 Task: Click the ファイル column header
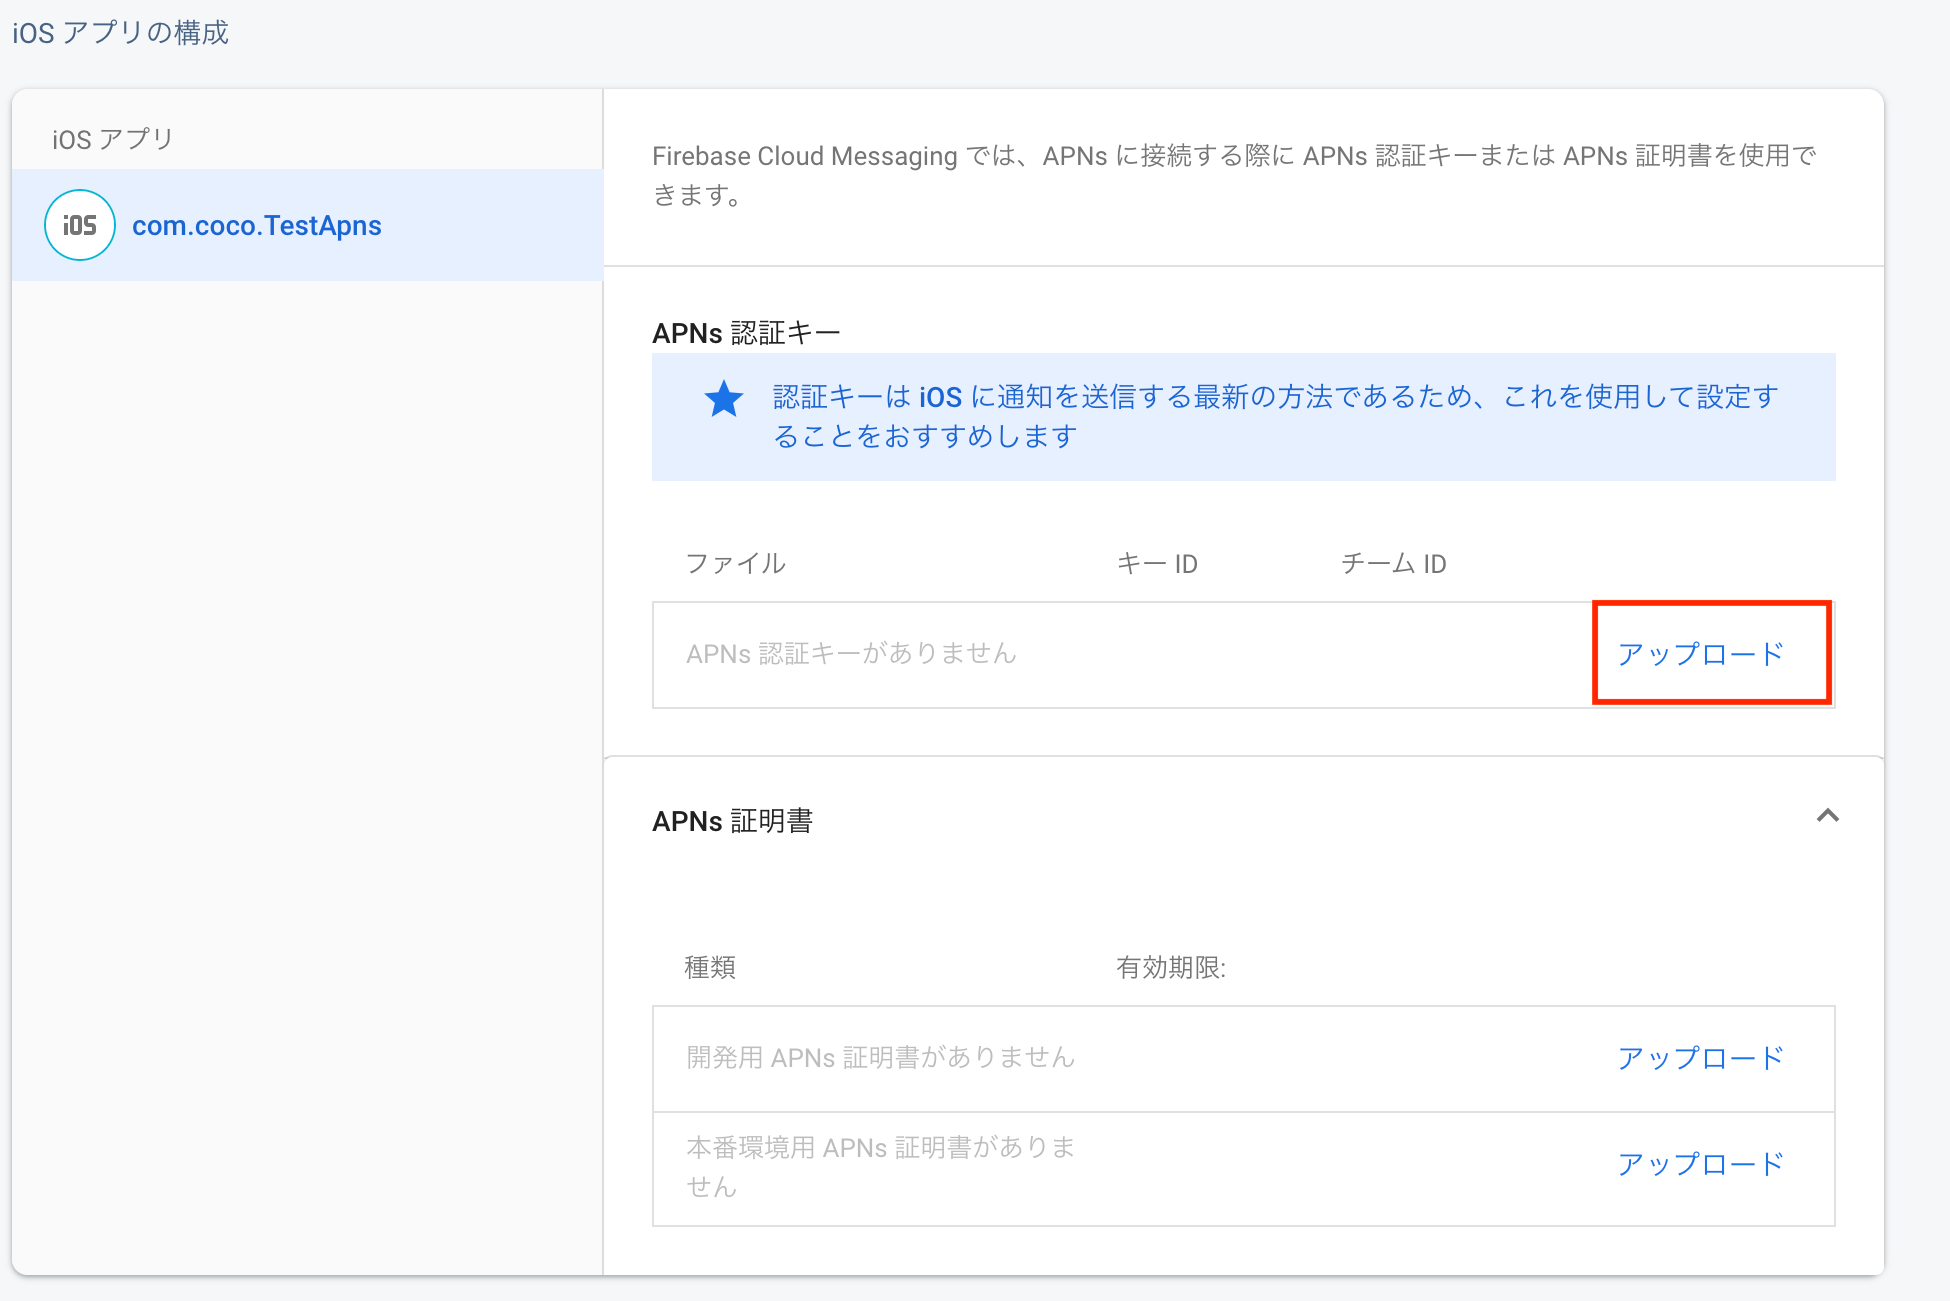pyautogui.click(x=736, y=564)
